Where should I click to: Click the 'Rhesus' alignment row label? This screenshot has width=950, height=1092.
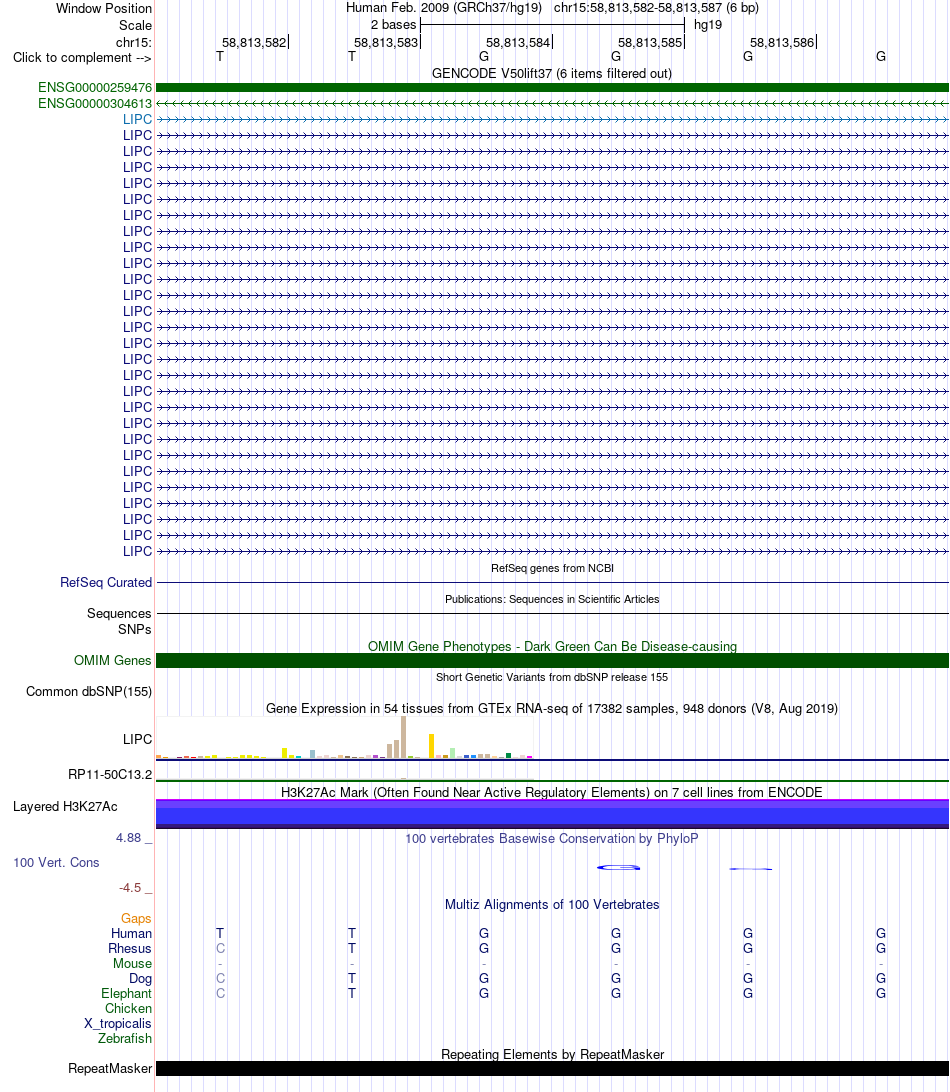[x=130, y=949]
